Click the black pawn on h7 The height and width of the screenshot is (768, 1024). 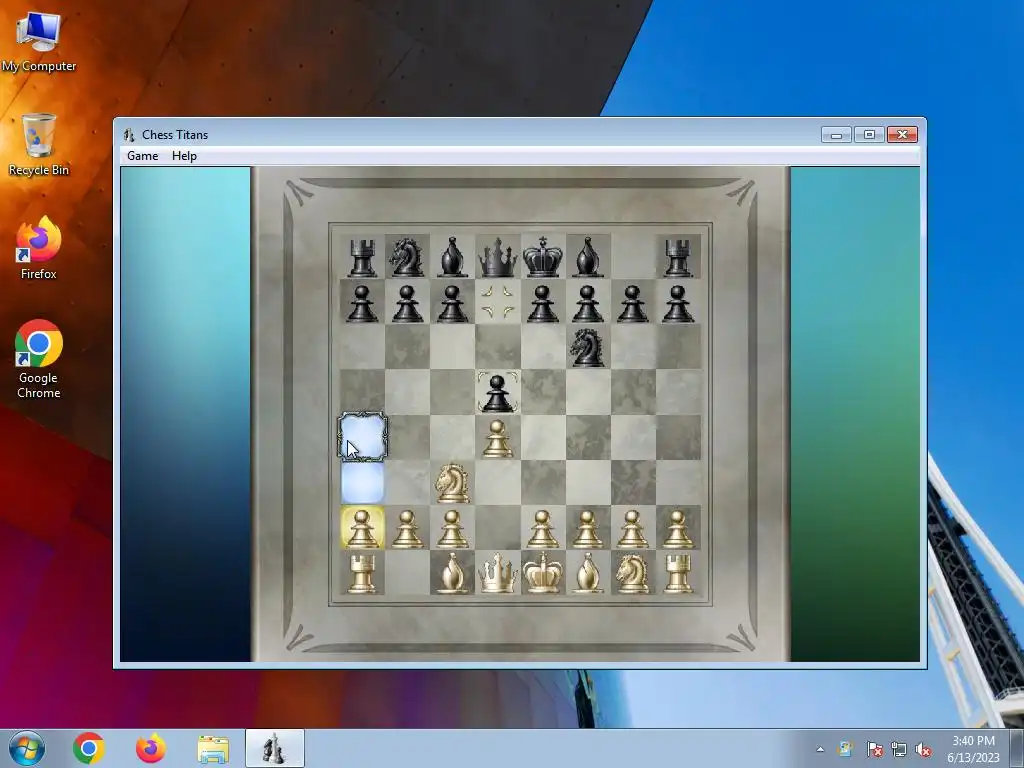(x=678, y=303)
